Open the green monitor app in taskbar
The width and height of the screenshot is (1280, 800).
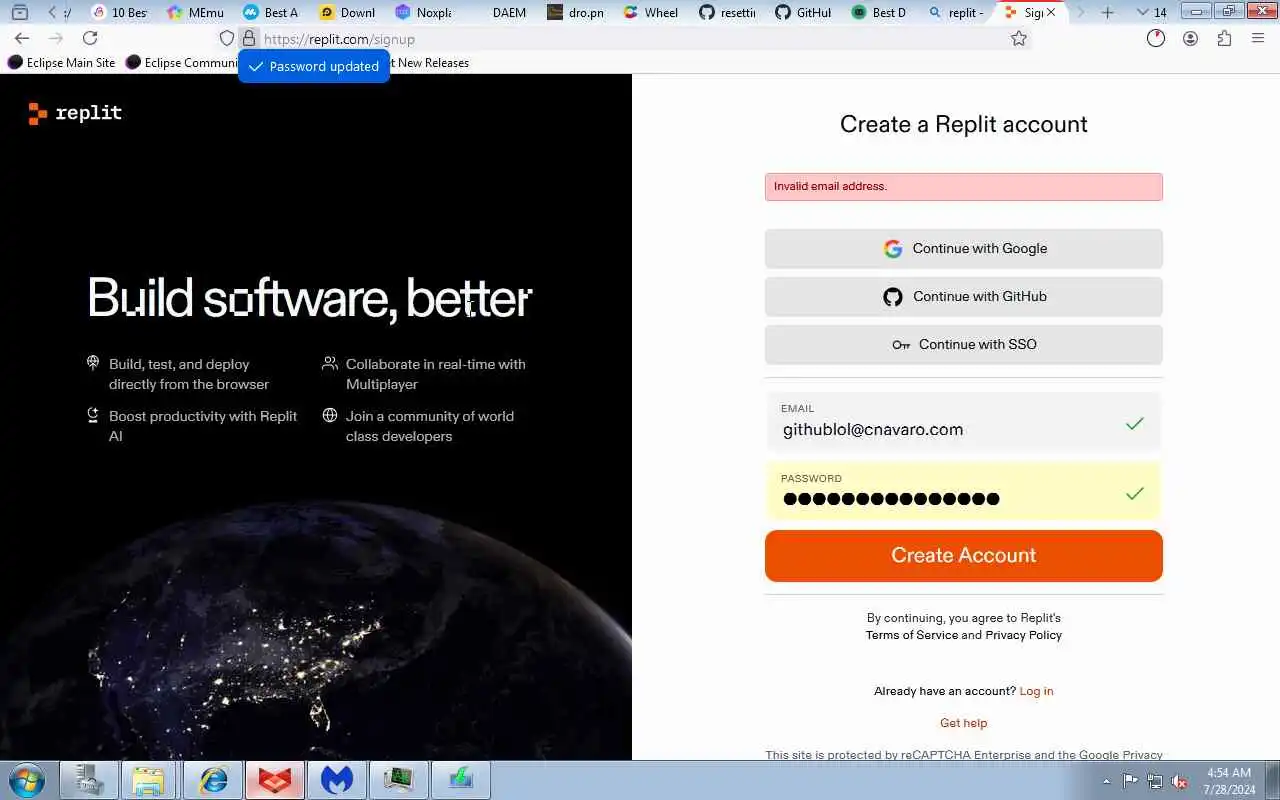[399, 780]
